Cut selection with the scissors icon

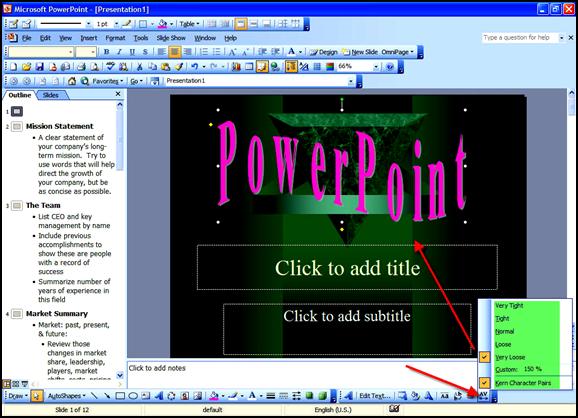pos(139,67)
